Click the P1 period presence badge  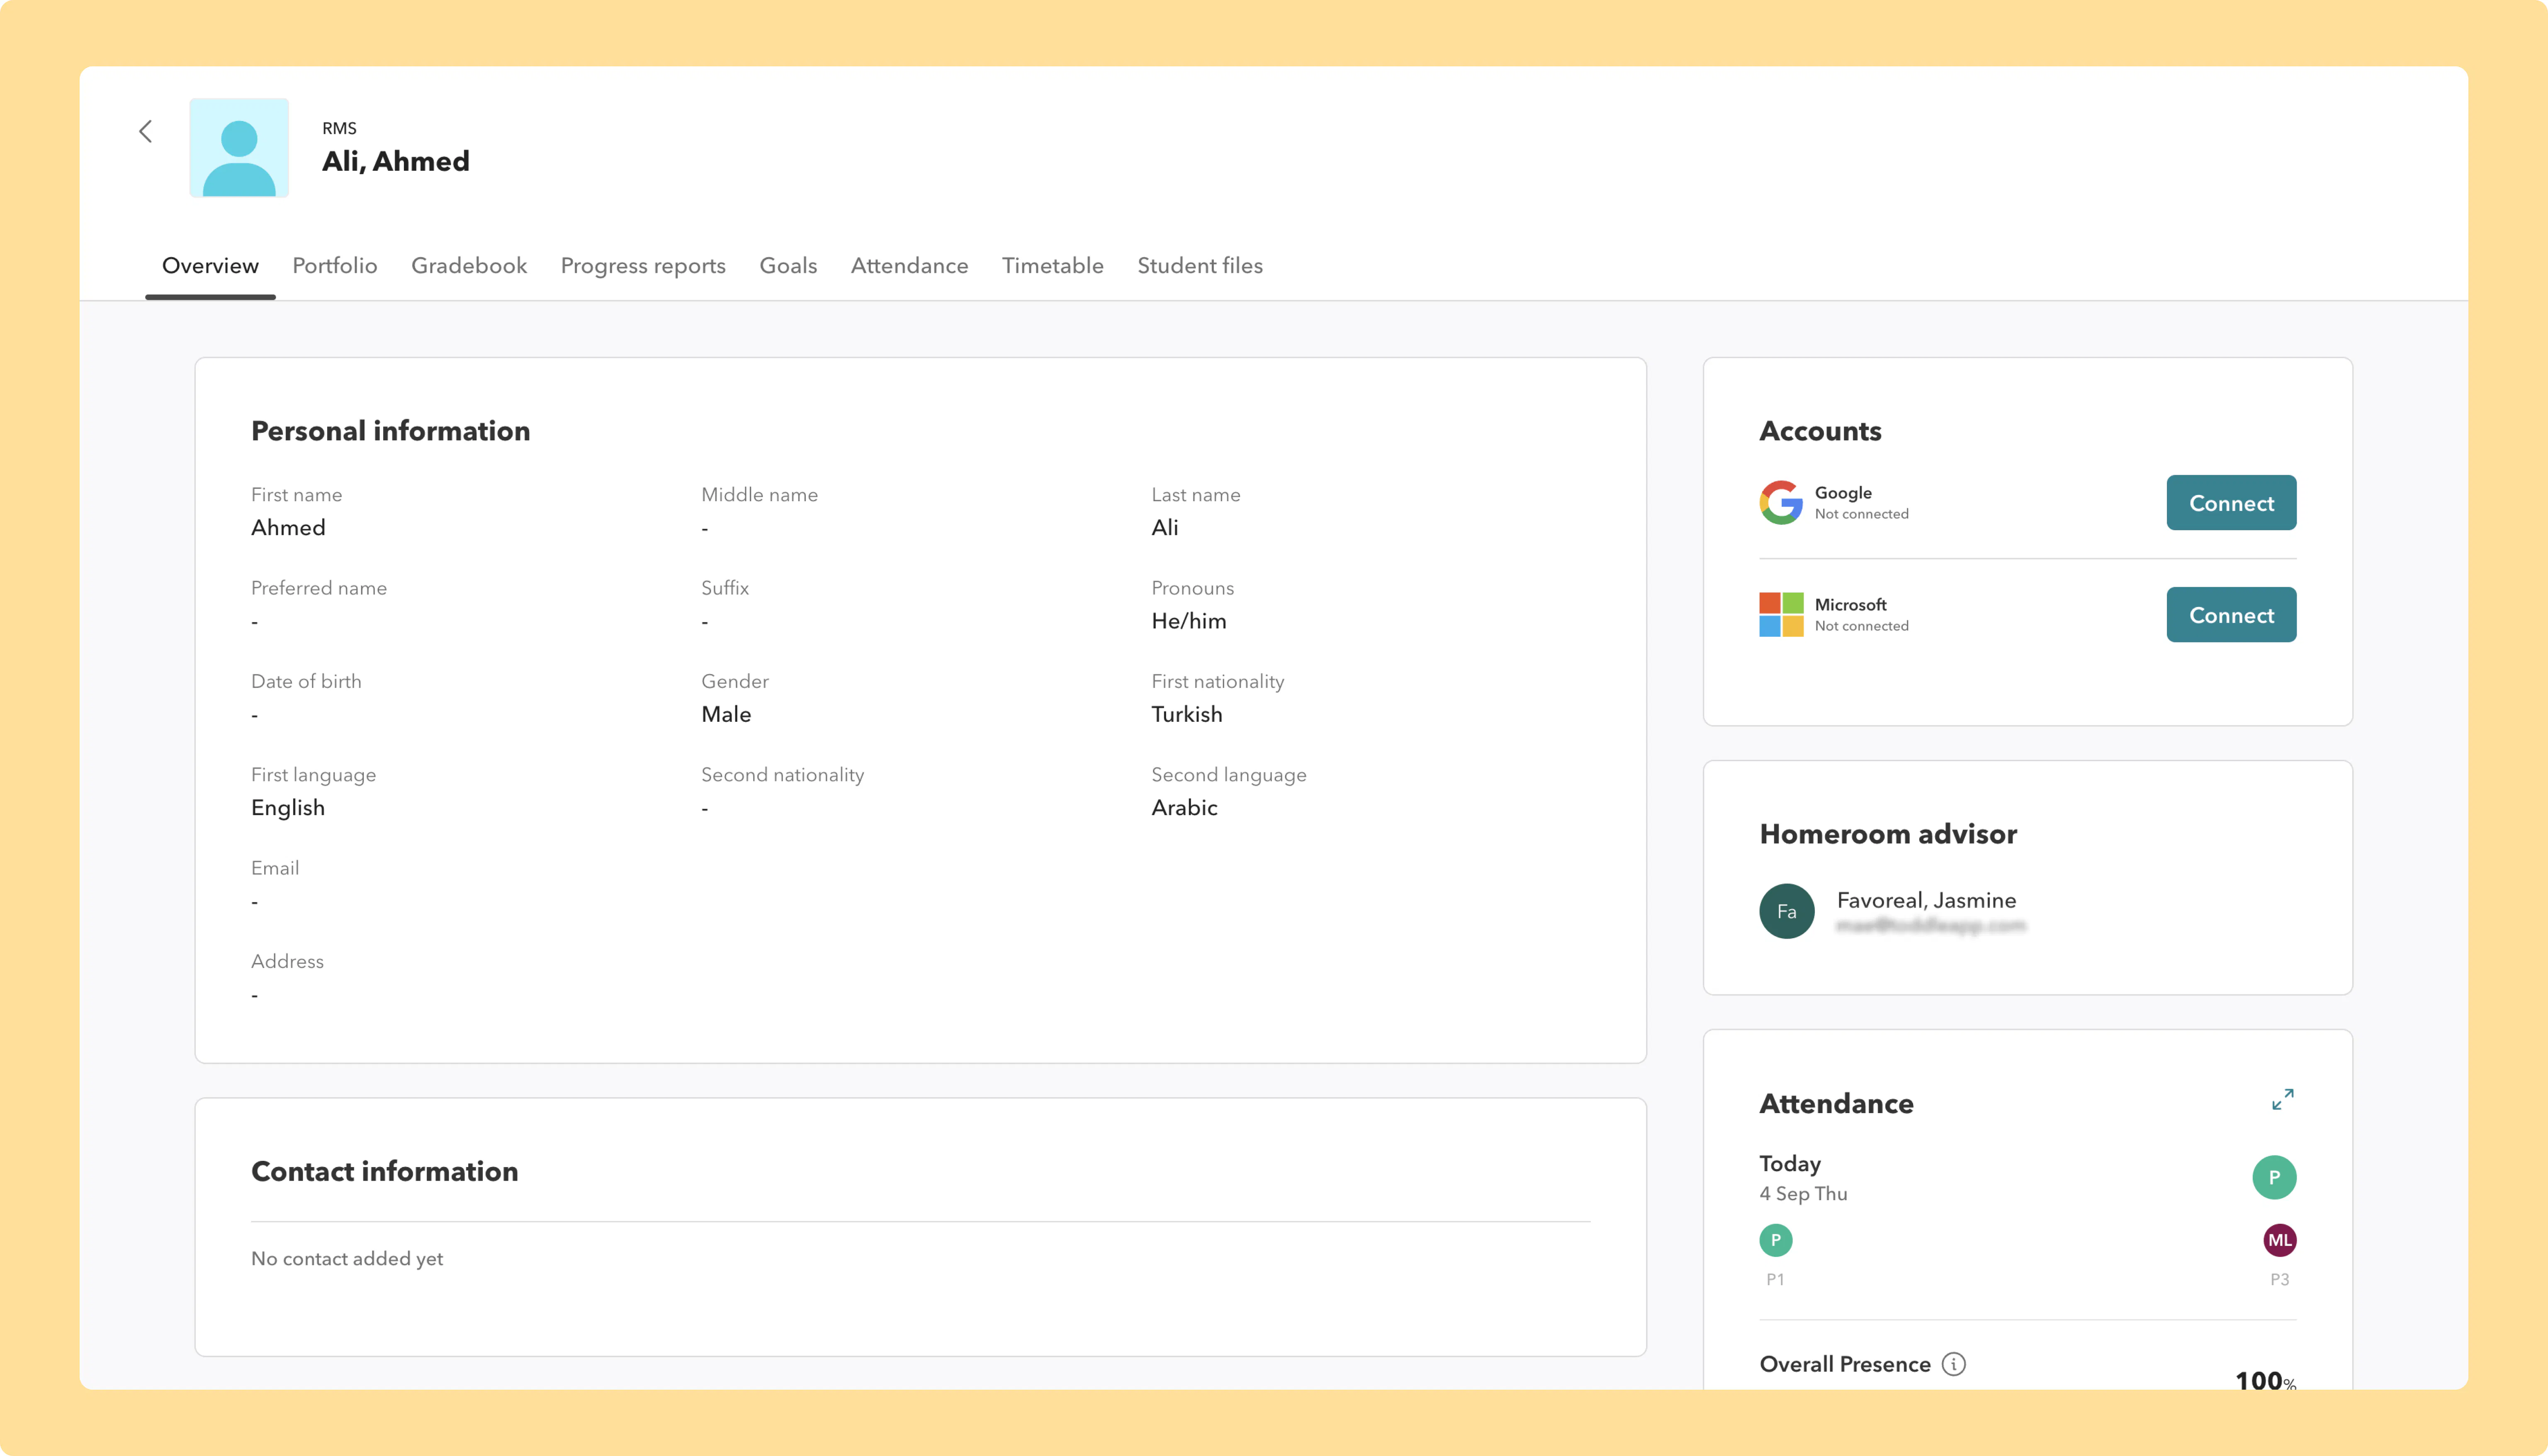tap(1776, 1240)
